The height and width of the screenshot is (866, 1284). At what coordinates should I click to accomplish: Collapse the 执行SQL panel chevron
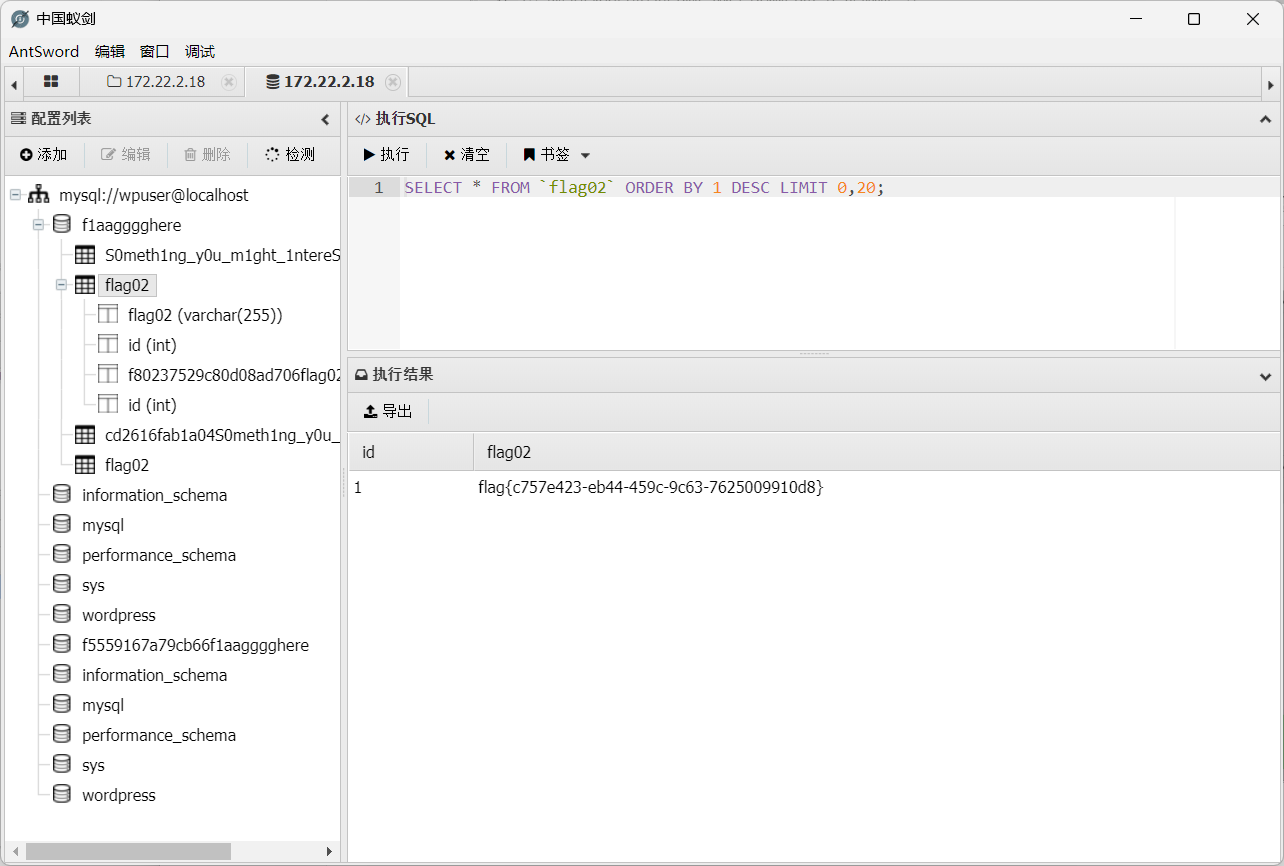[1266, 119]
